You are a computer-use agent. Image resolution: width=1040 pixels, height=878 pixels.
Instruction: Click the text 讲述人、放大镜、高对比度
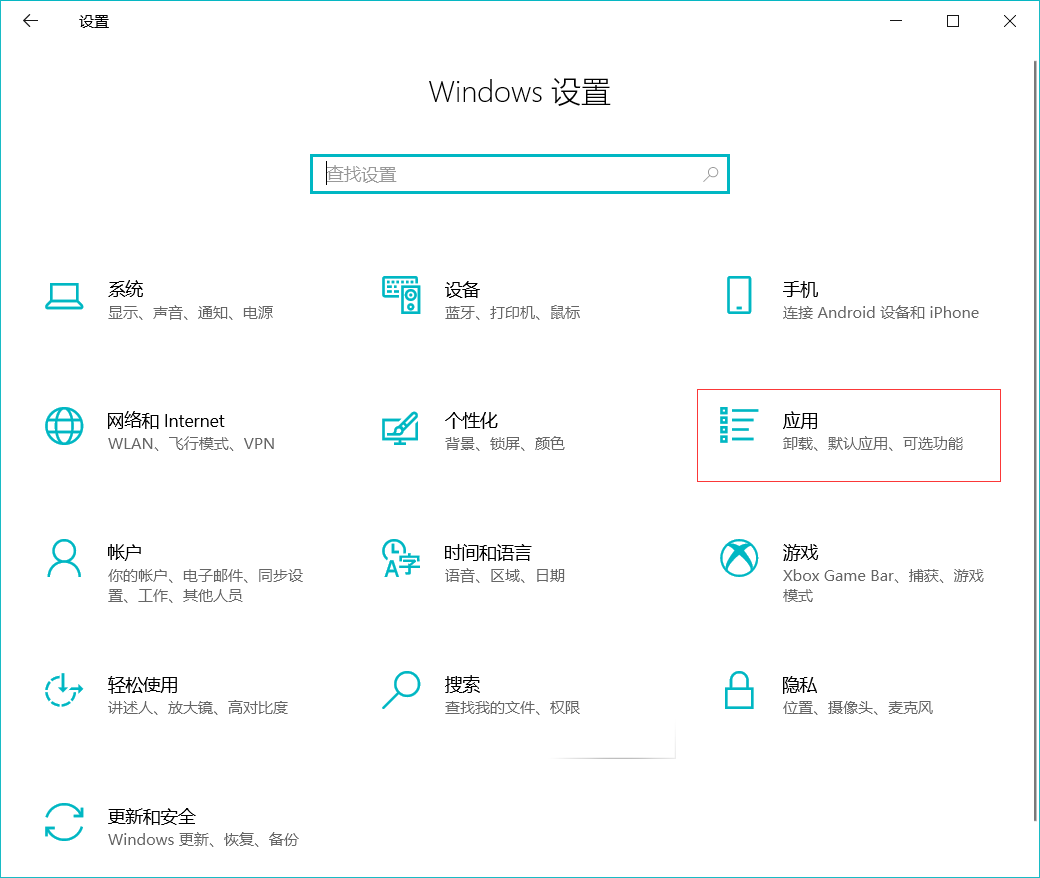coord(198,708)
